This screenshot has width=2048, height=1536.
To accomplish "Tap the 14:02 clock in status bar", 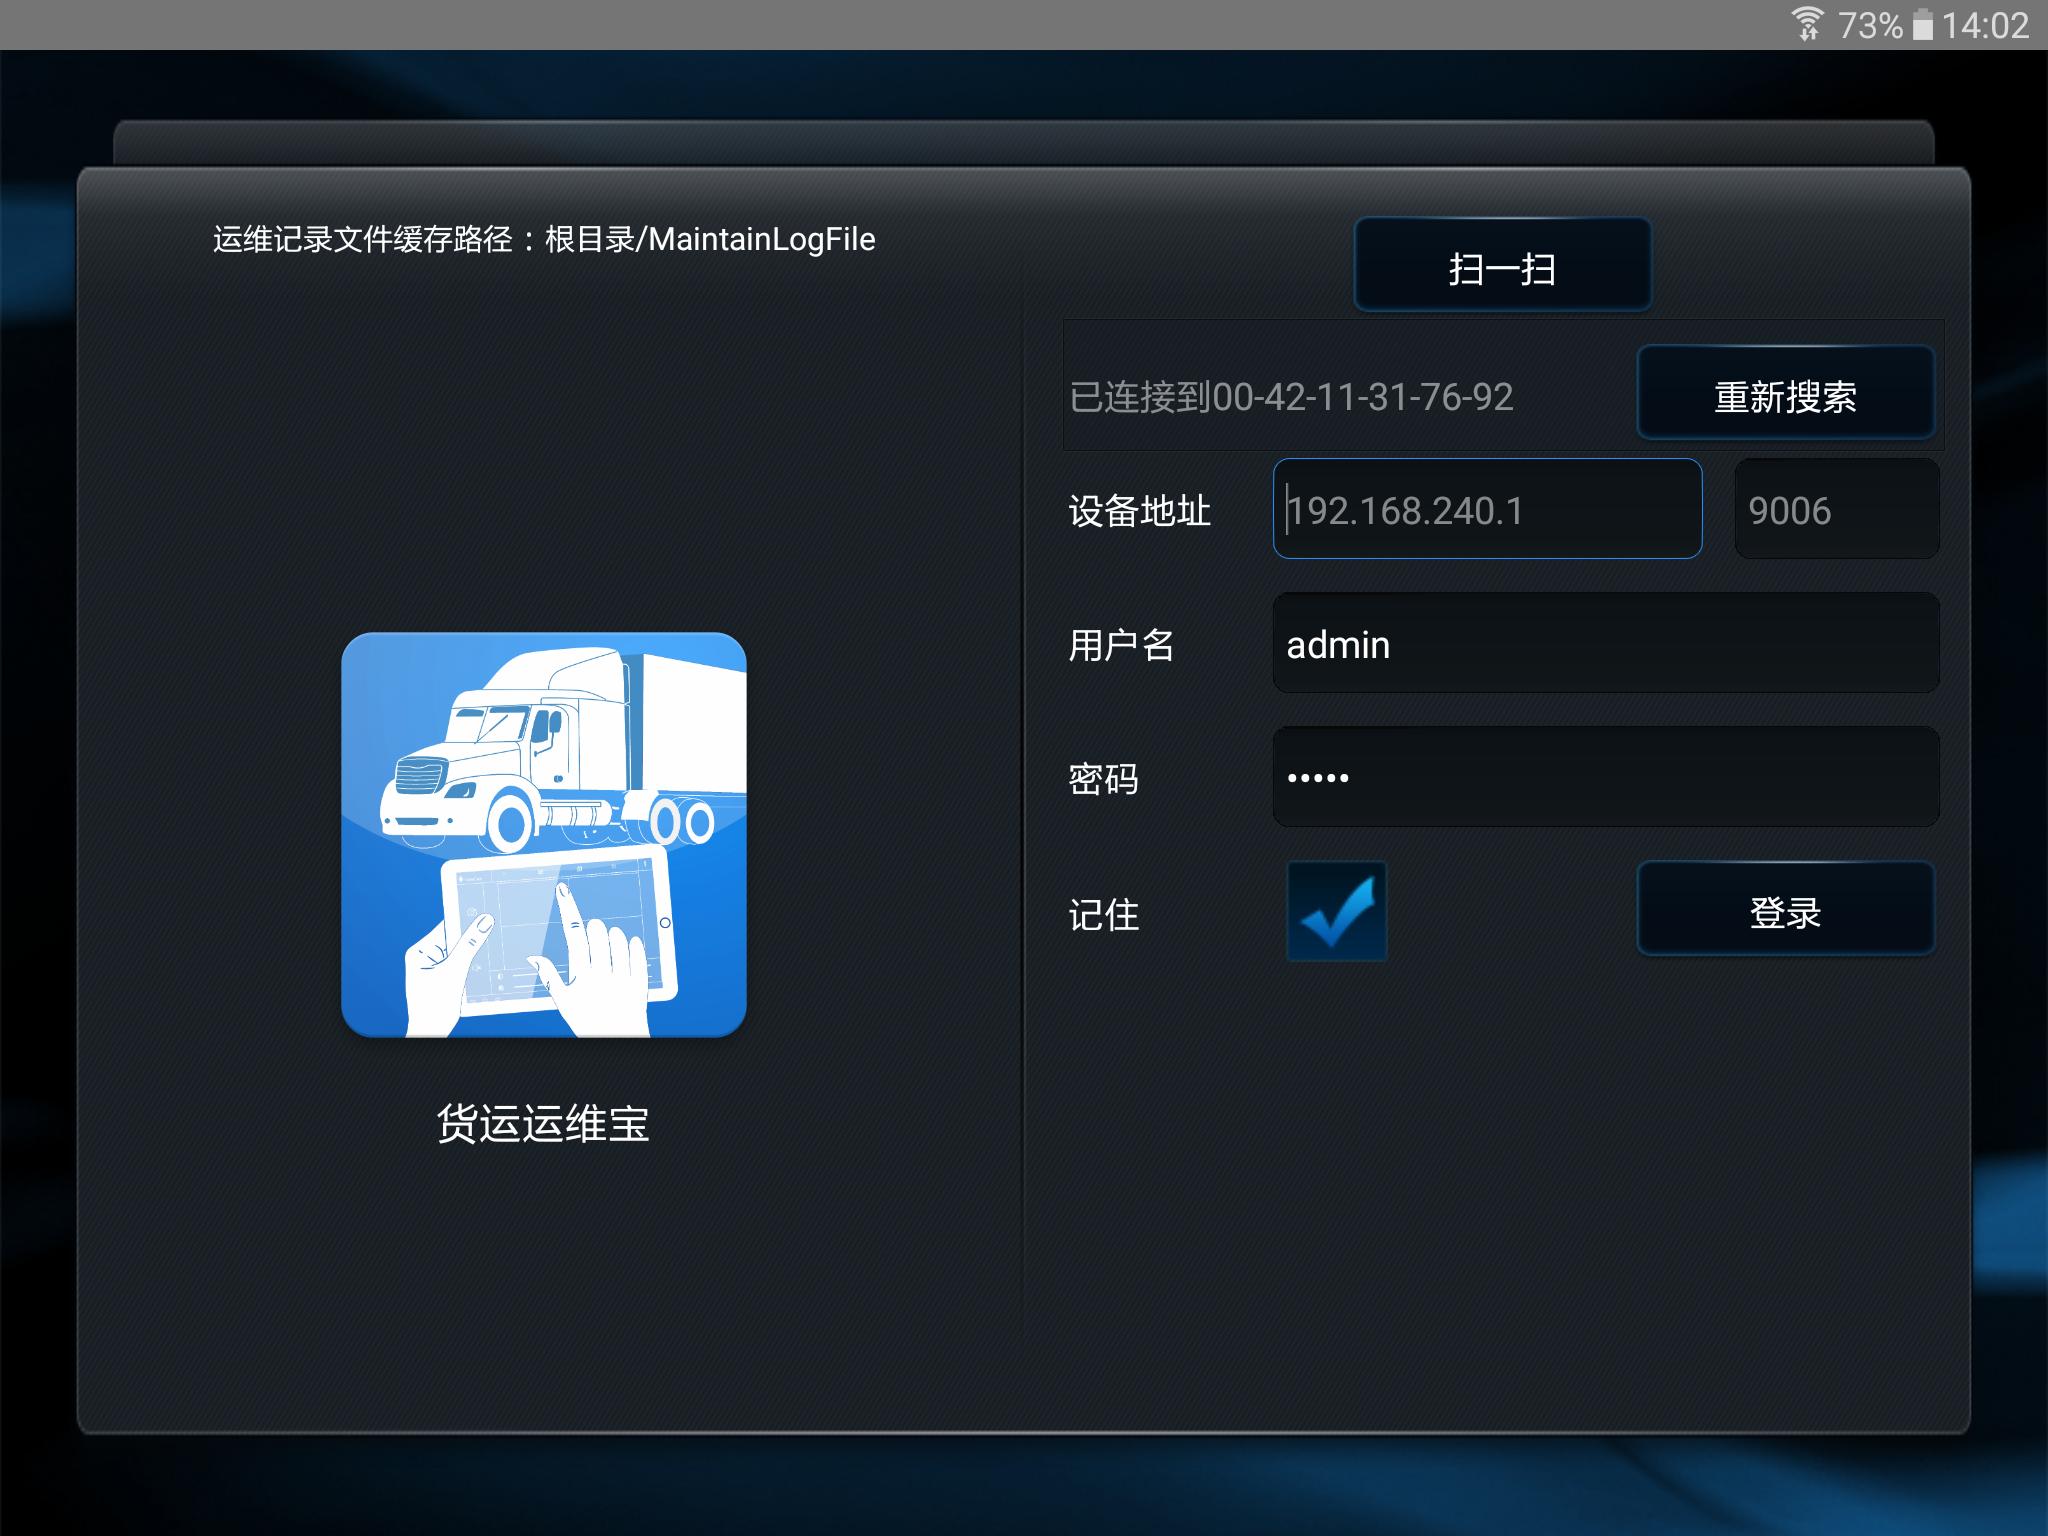I will point(1986,25).
